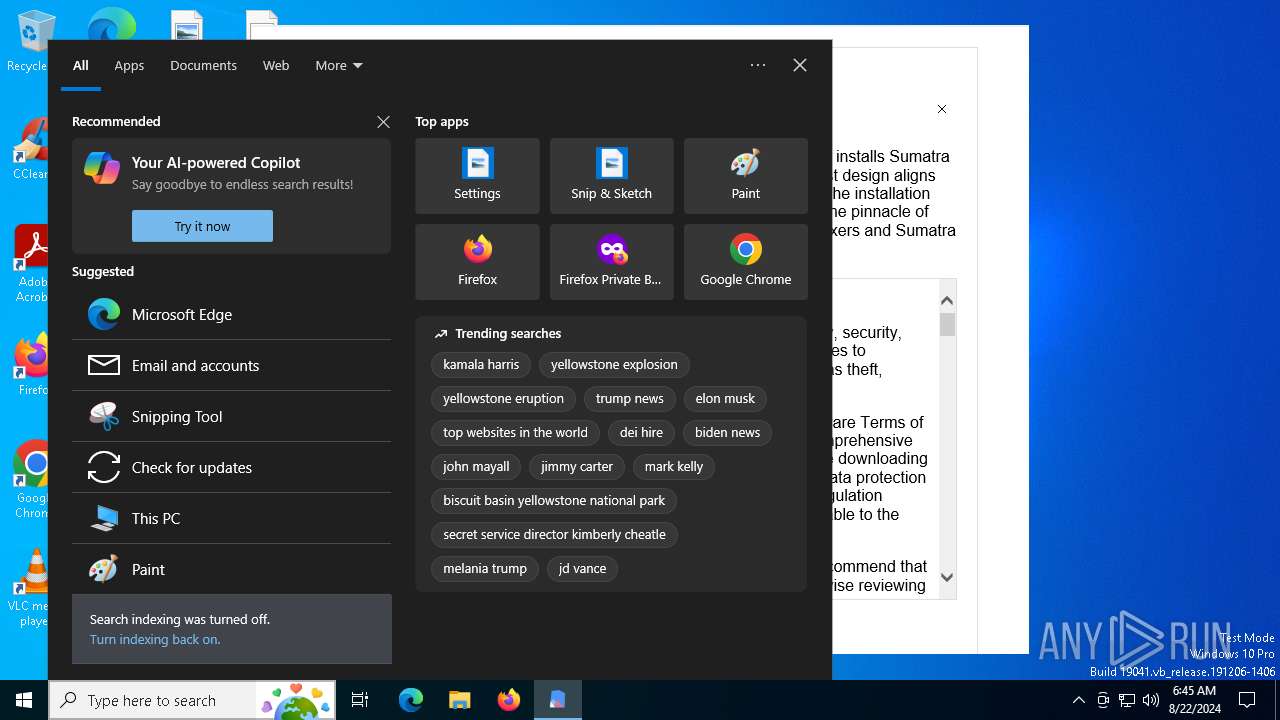The image size is (1280, 720).
Task: Open Email and accounts suggestion
Action: [231, 365]
